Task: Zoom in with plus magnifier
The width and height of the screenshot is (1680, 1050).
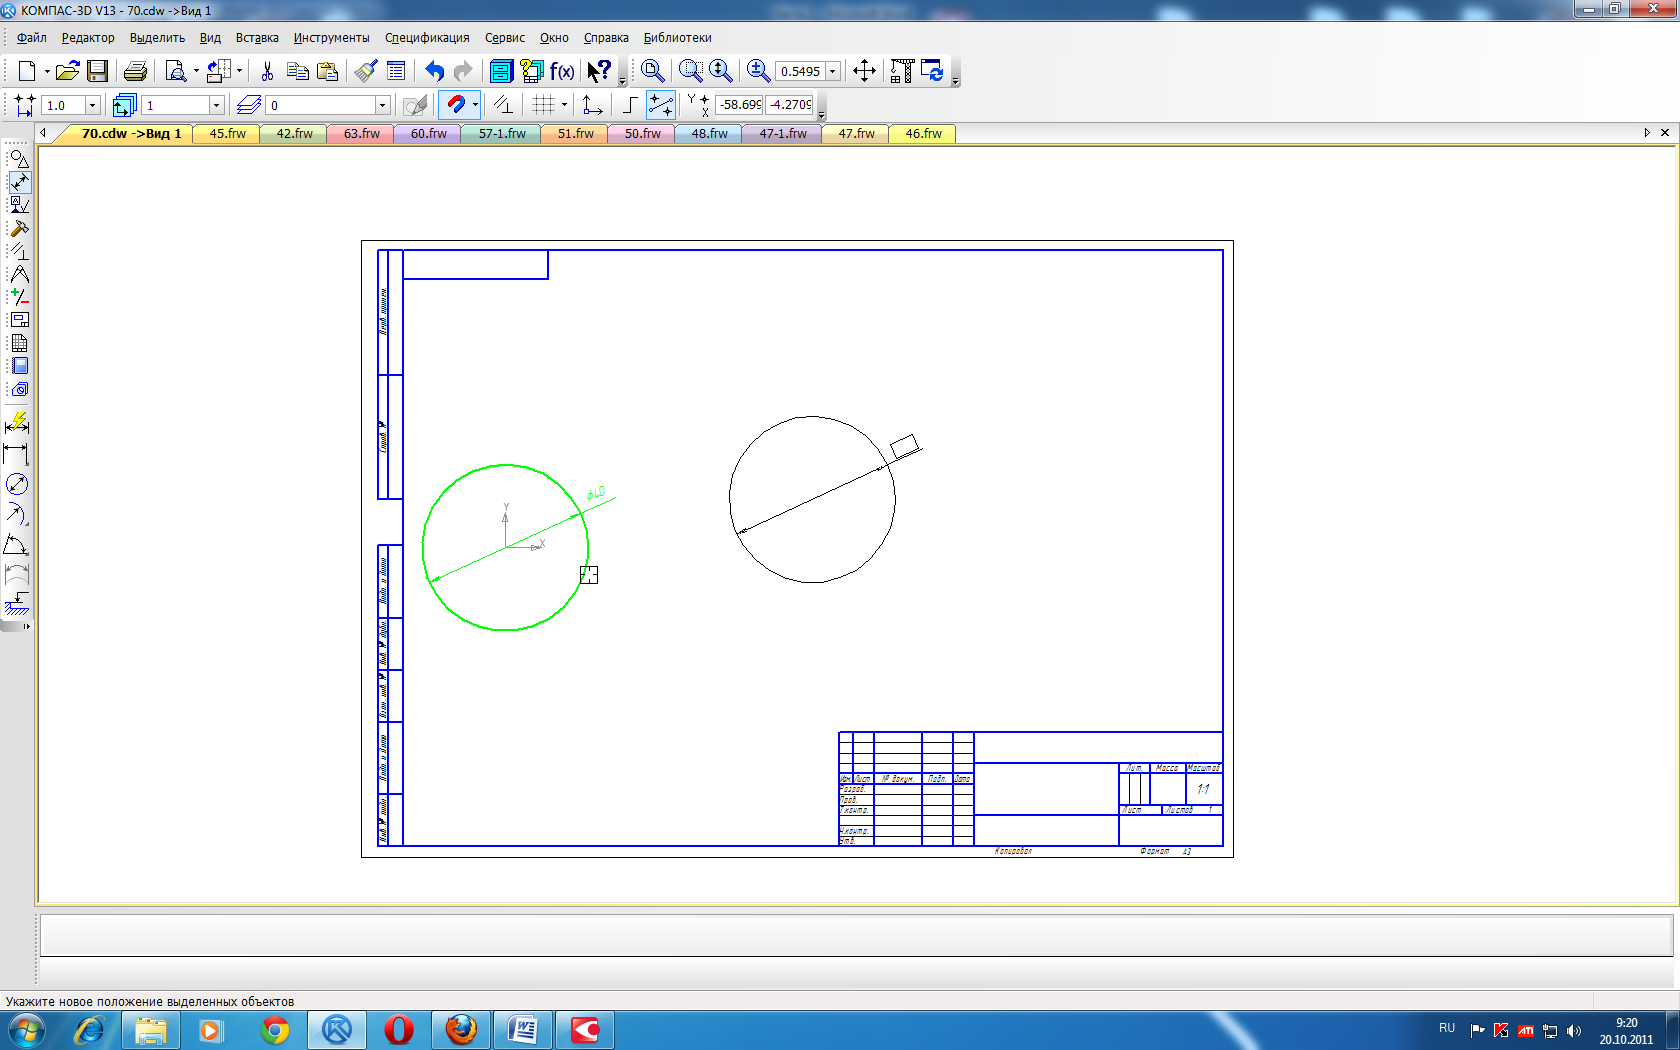Action: pyautogui.click(x=759, y=71)
